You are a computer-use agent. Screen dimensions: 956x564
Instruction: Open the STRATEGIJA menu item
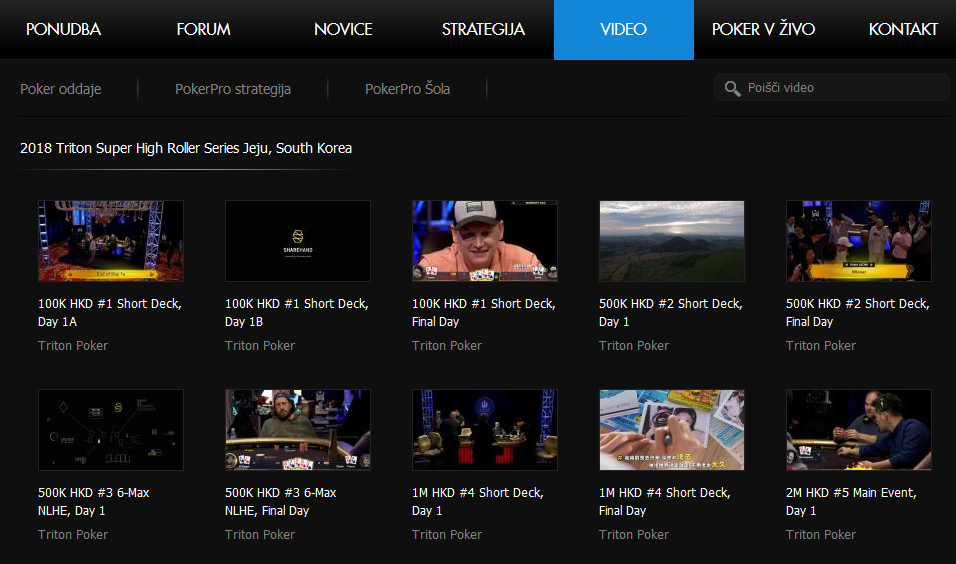pyautogui.click(x=483, y=29)
